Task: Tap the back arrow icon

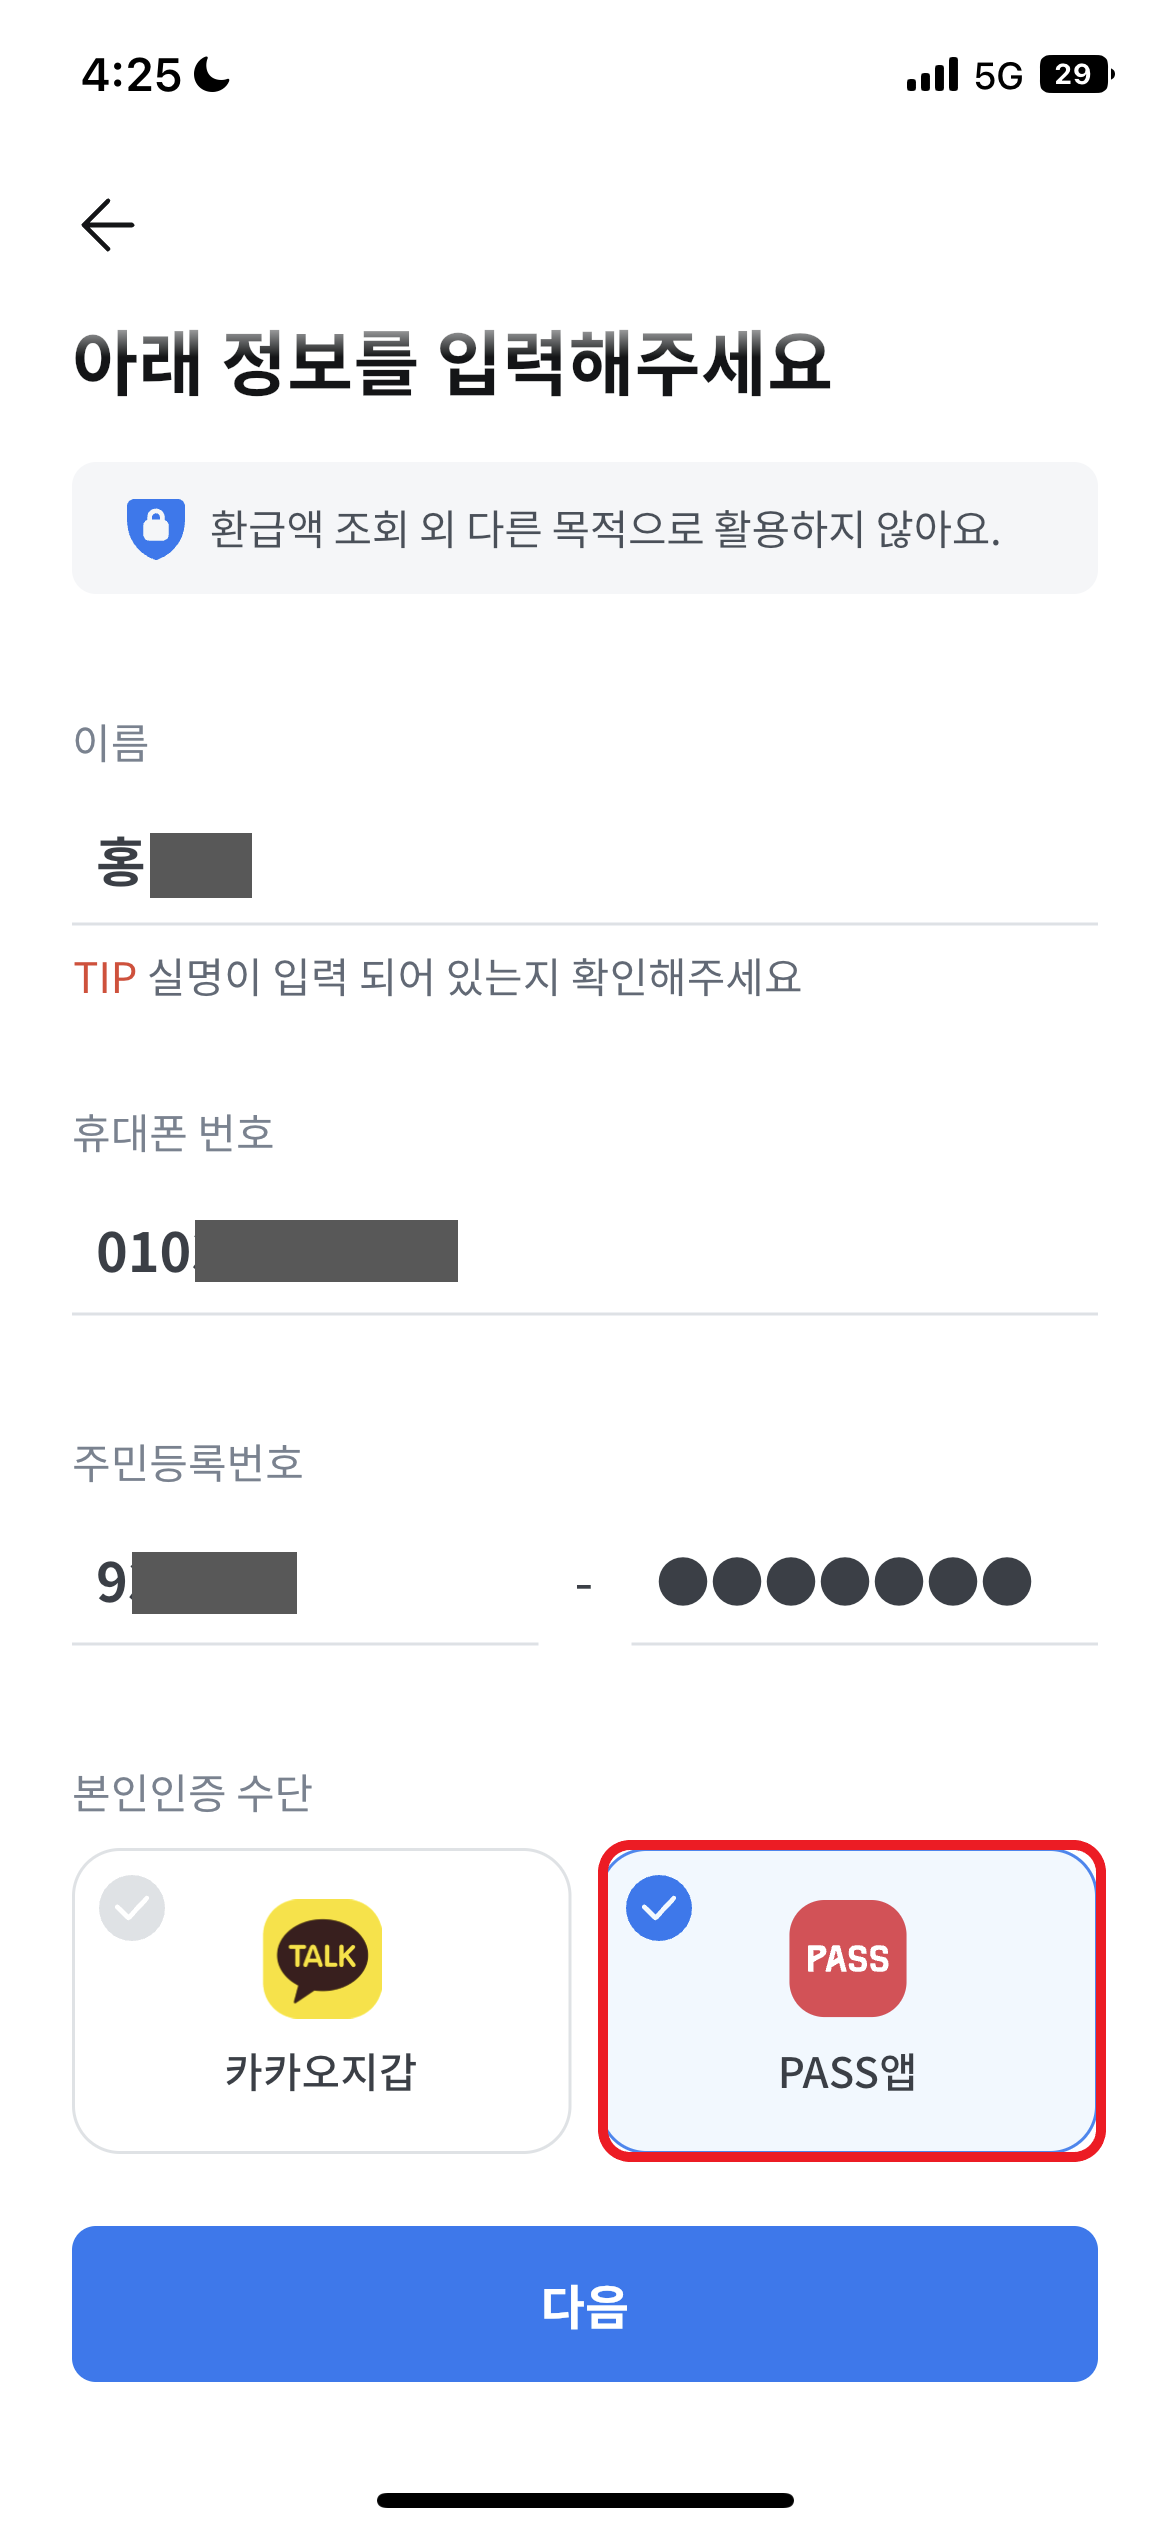Action: click(108, 224)
